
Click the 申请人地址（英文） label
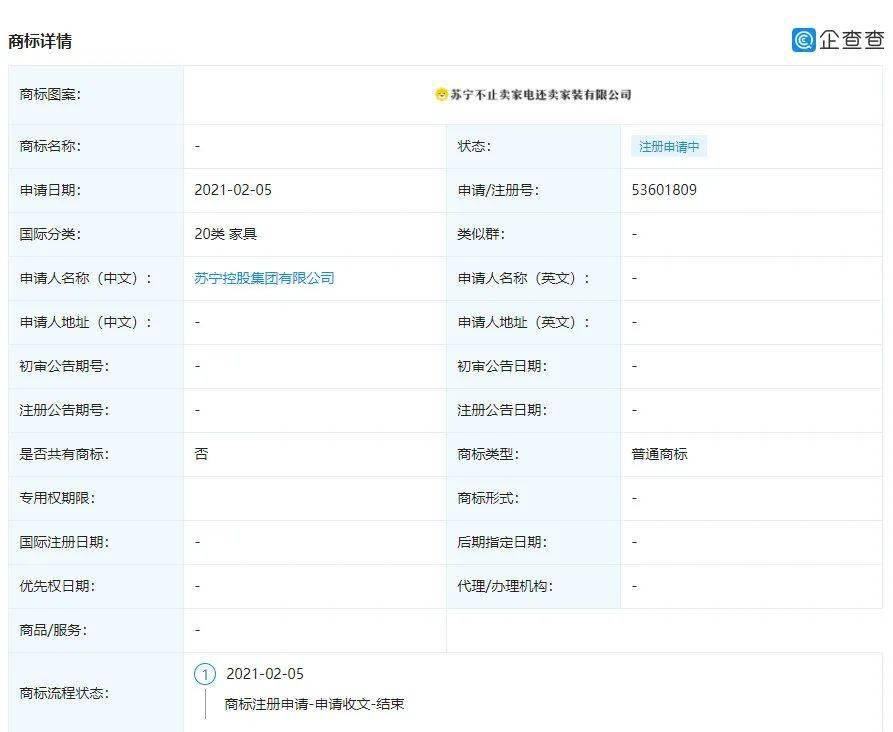point(523,322)
